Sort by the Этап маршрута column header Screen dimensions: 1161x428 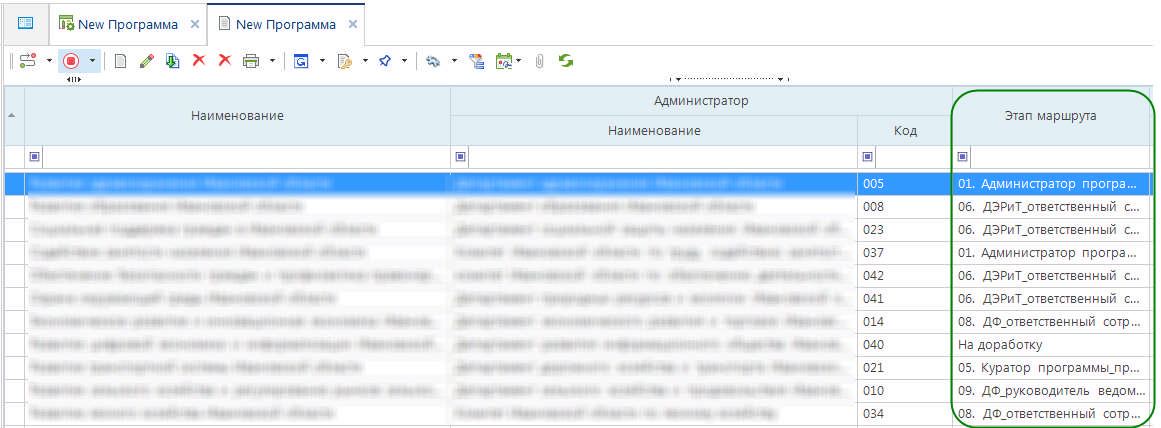click(1050, 116)
